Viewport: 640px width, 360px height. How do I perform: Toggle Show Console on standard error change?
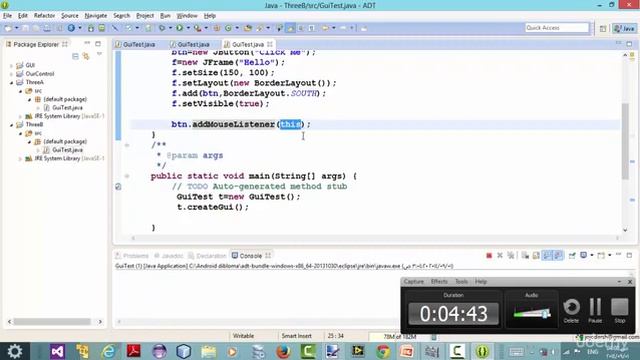tap(558, 256)
